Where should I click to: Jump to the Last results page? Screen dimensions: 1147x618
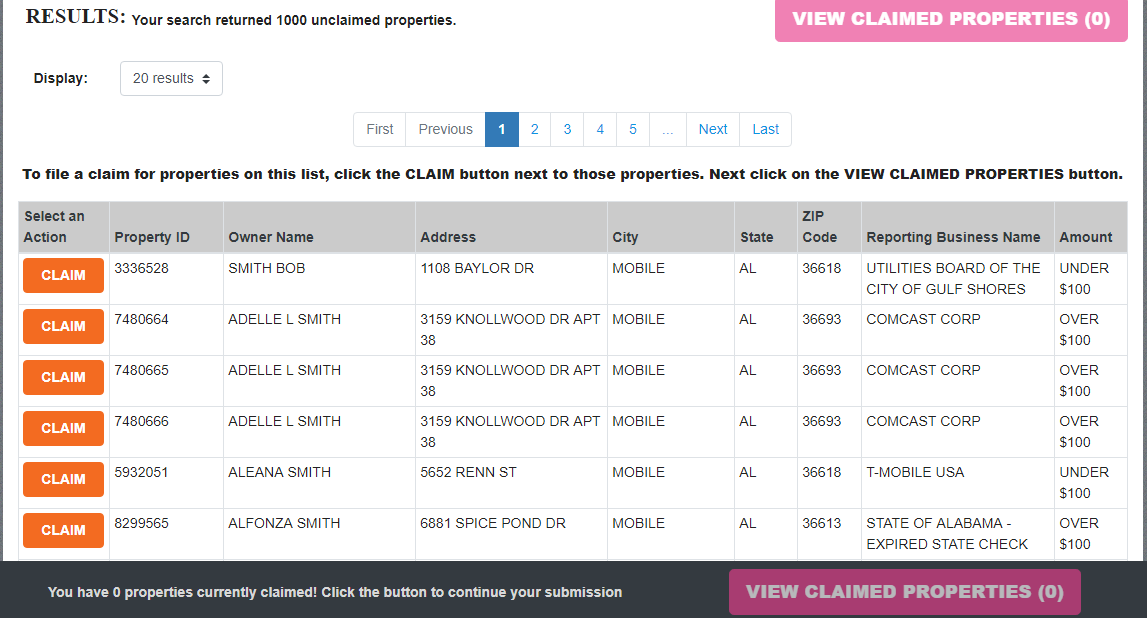click(765, 129)
